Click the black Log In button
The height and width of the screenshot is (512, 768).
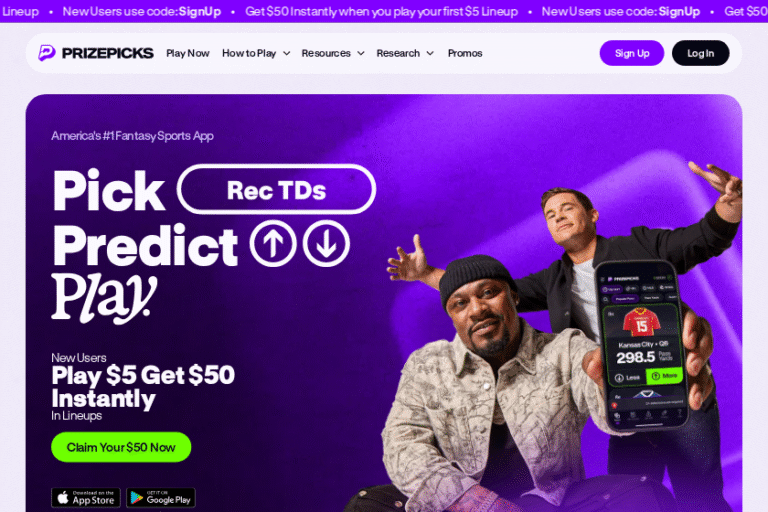pos(700,53)
